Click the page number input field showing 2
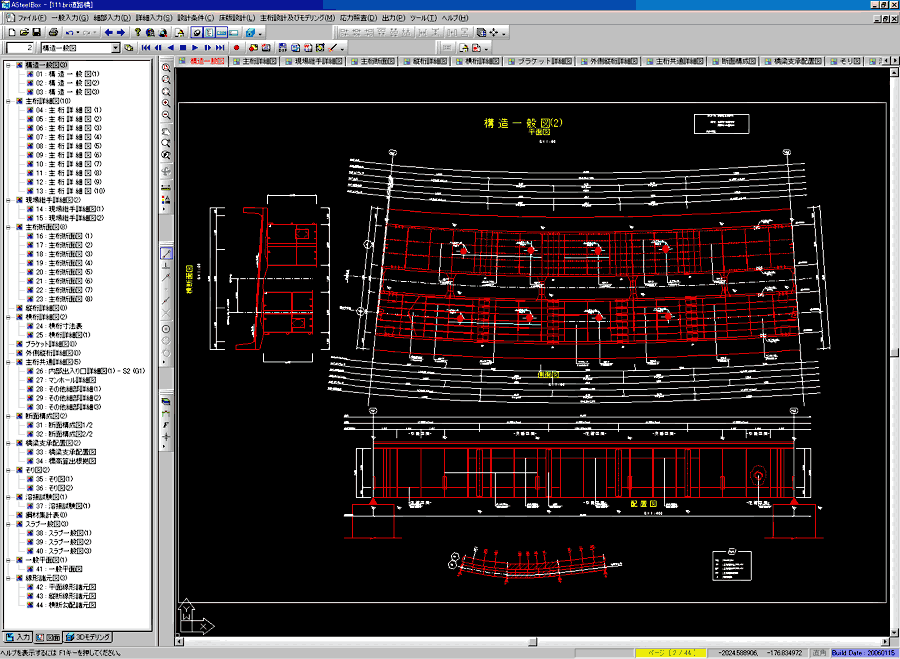The width and height of the screenshot is (900, 659). pyautogui.click(x=21, y=48)
